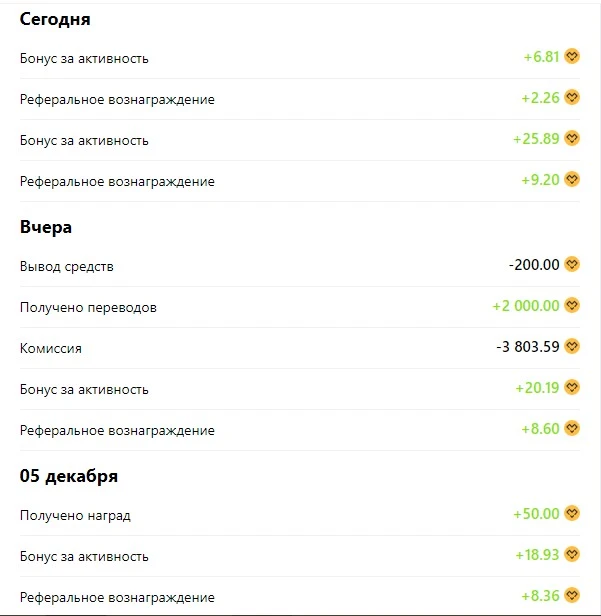The width and height of the screenshot is (601, 616).
Task: Click the coin icon next to -3 803.59 commission
Action: point(572,346)
